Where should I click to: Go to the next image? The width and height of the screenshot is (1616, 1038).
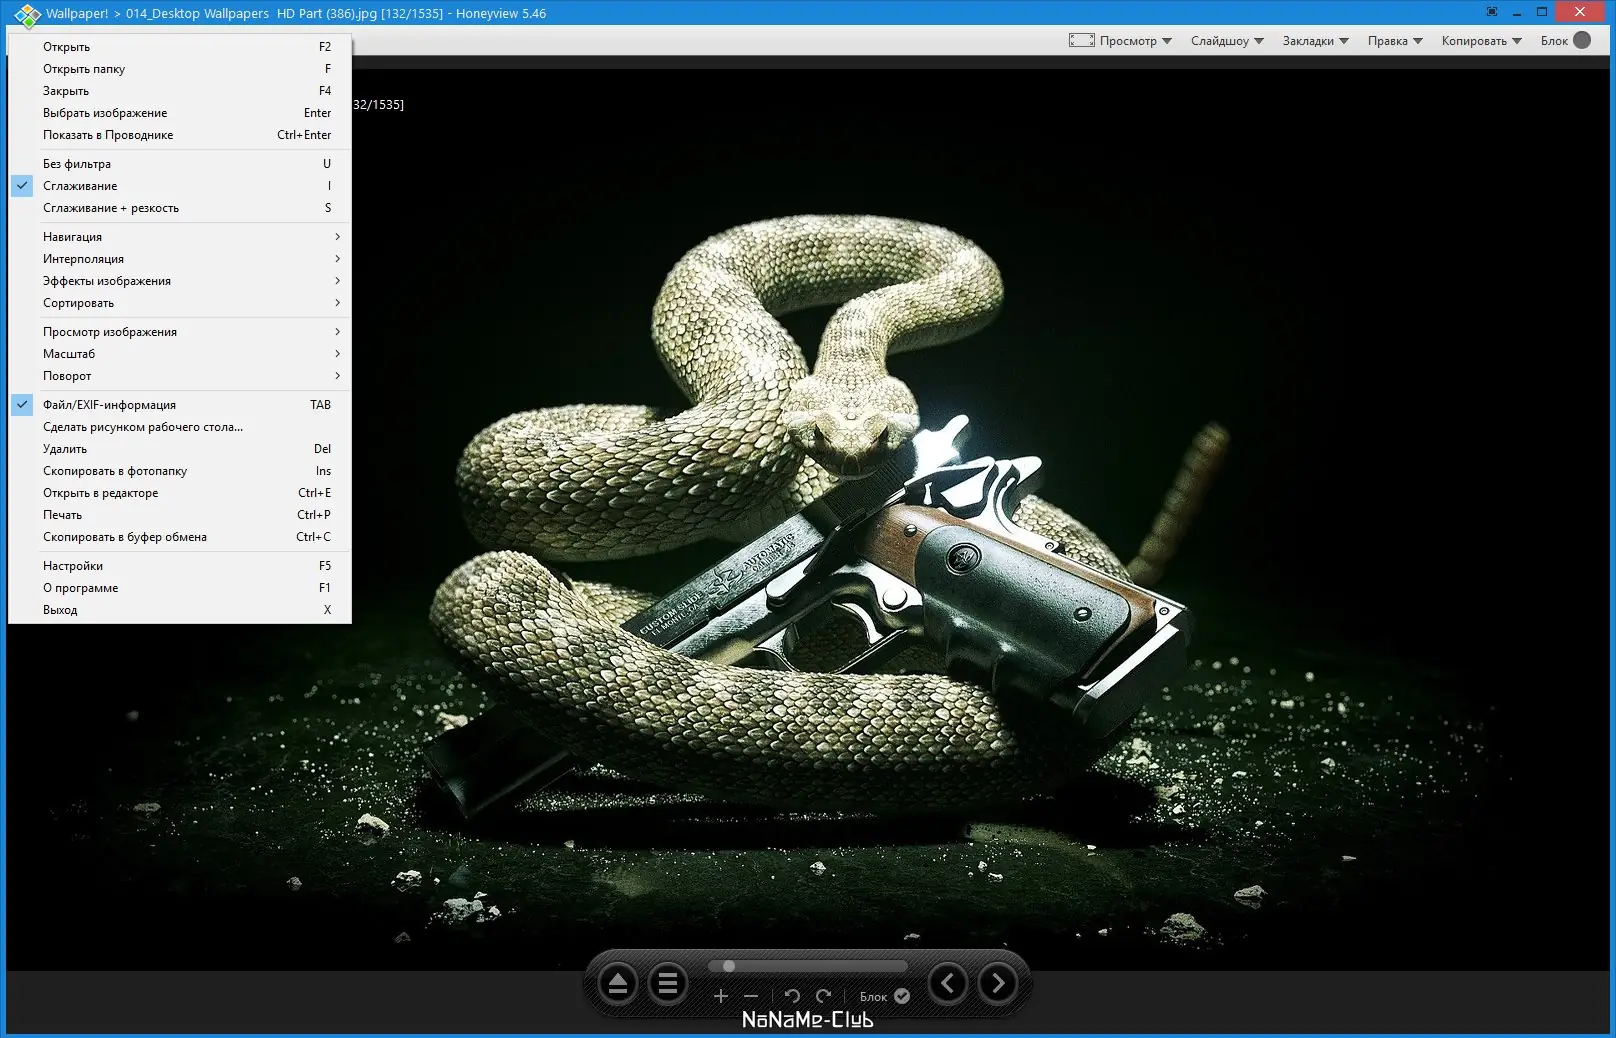(x=998, y=984)
